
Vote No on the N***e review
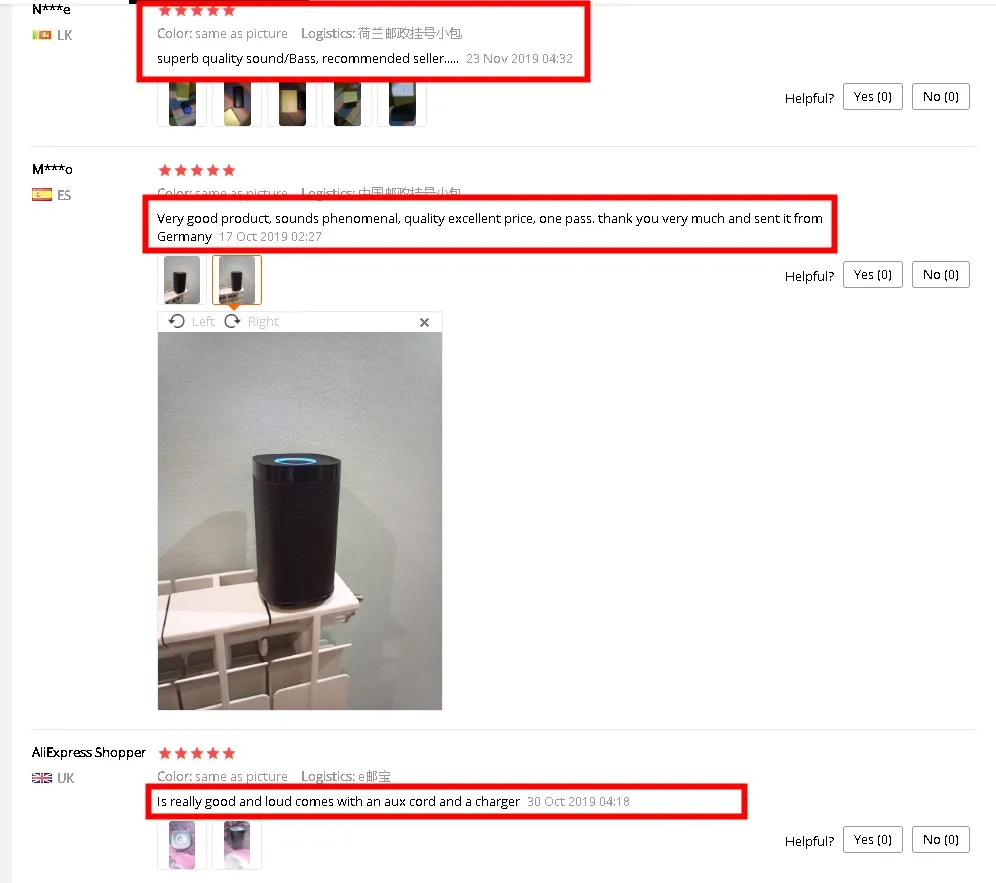(x=940, y=97)
